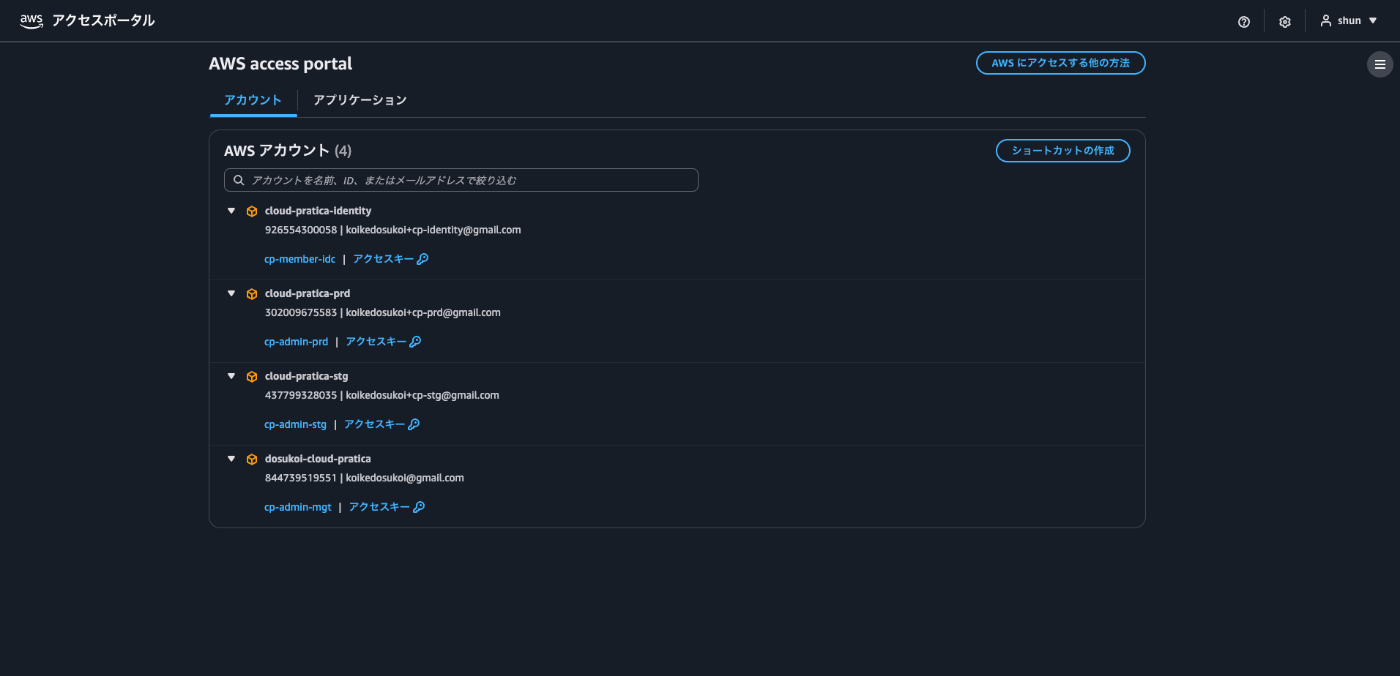Collapse the cloud-pratica-identity account row
Image resolution: width=1400 pixels, height=676 pixels.
231,211
